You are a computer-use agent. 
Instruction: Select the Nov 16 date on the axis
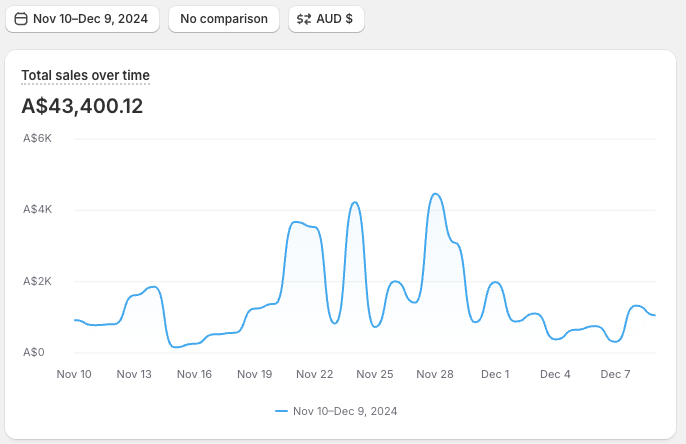pyautogui.click(x=194, y=374)
